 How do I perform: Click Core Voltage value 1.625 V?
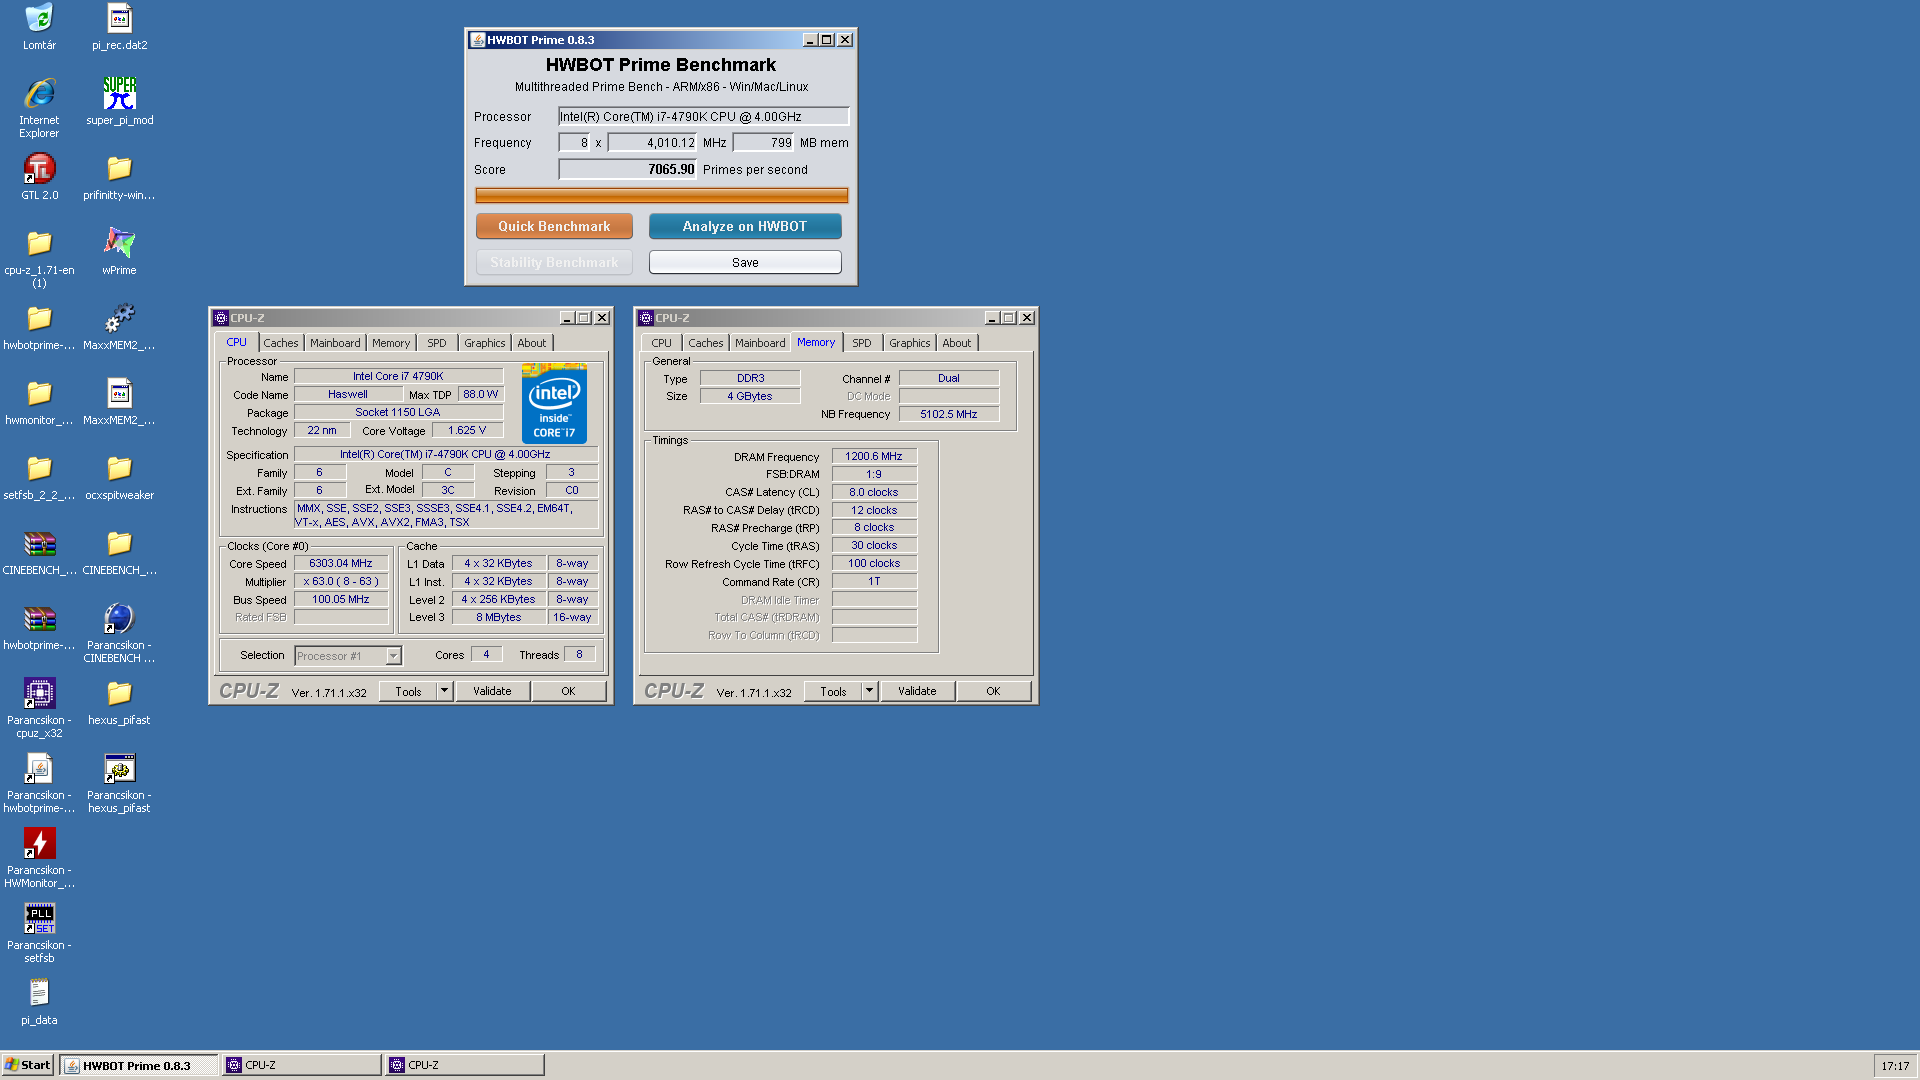[x=467, y=430]
